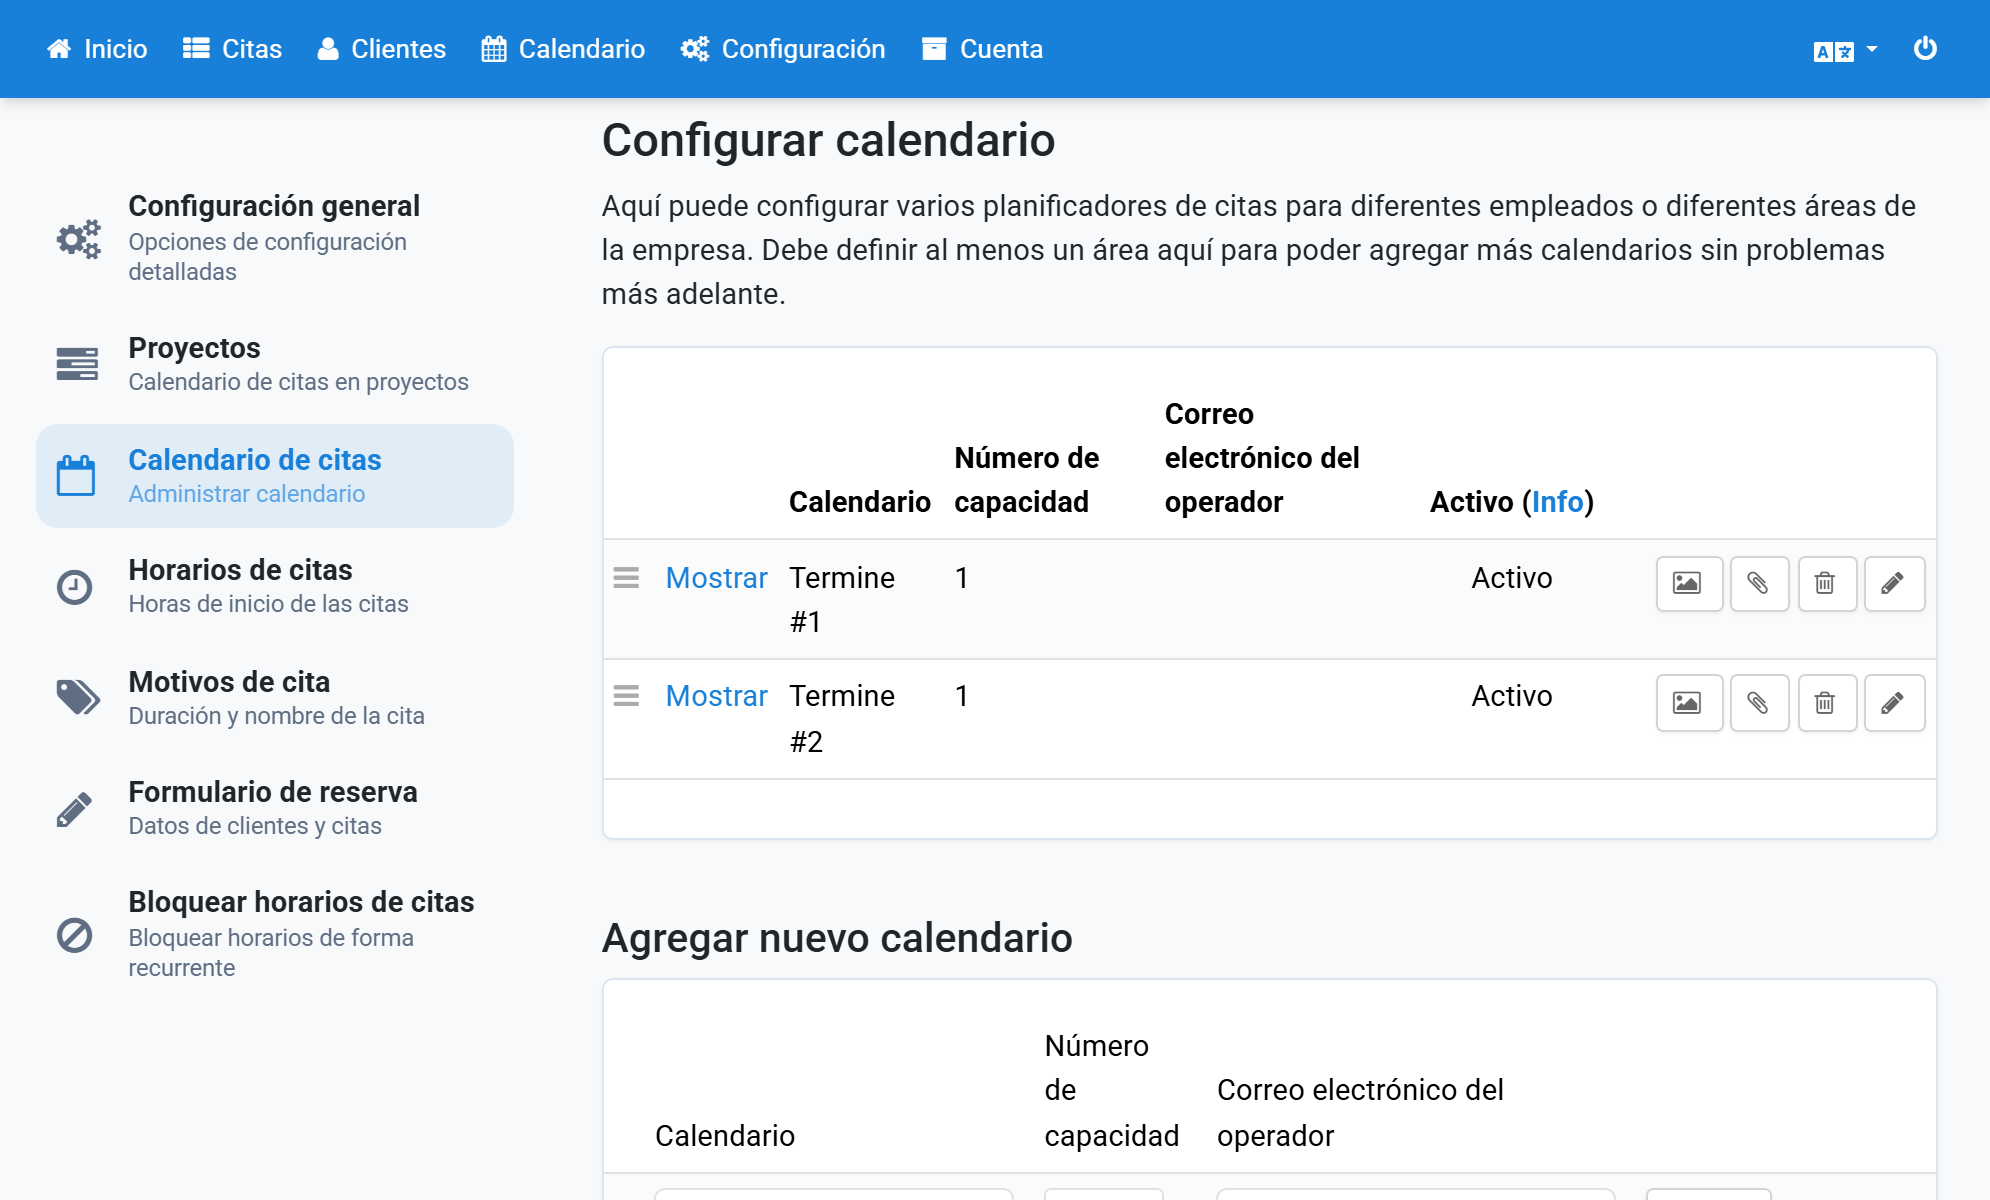The image size is (1990, 1200).
Task: Open Clientes in the top navigation
Action: click(381, 49)
